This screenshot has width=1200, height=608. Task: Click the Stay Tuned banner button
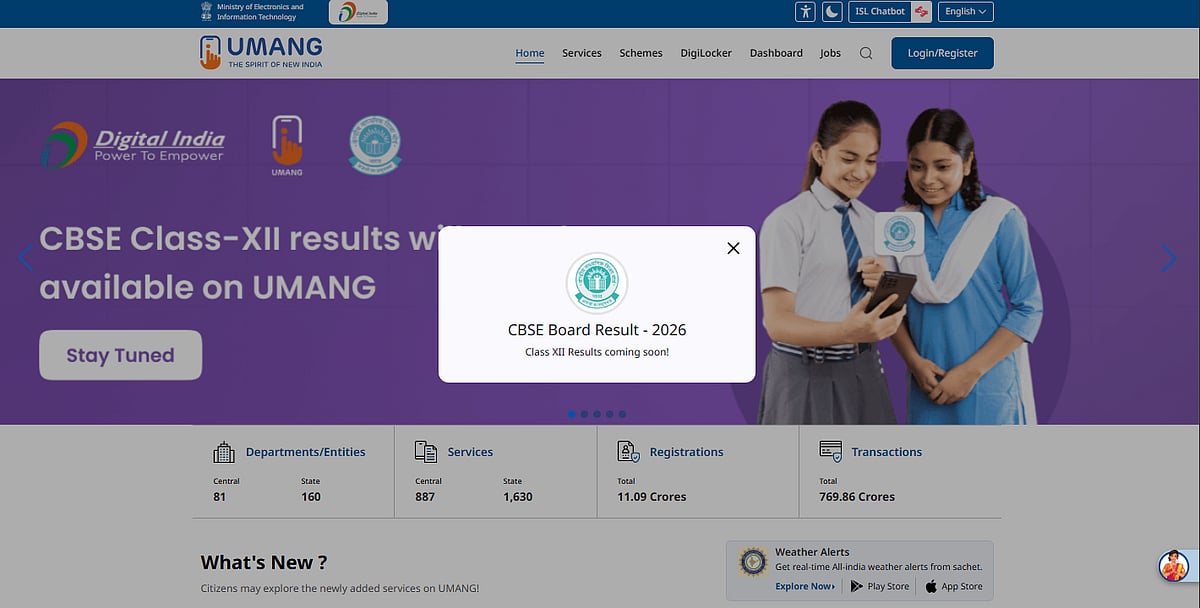(121, 355)
